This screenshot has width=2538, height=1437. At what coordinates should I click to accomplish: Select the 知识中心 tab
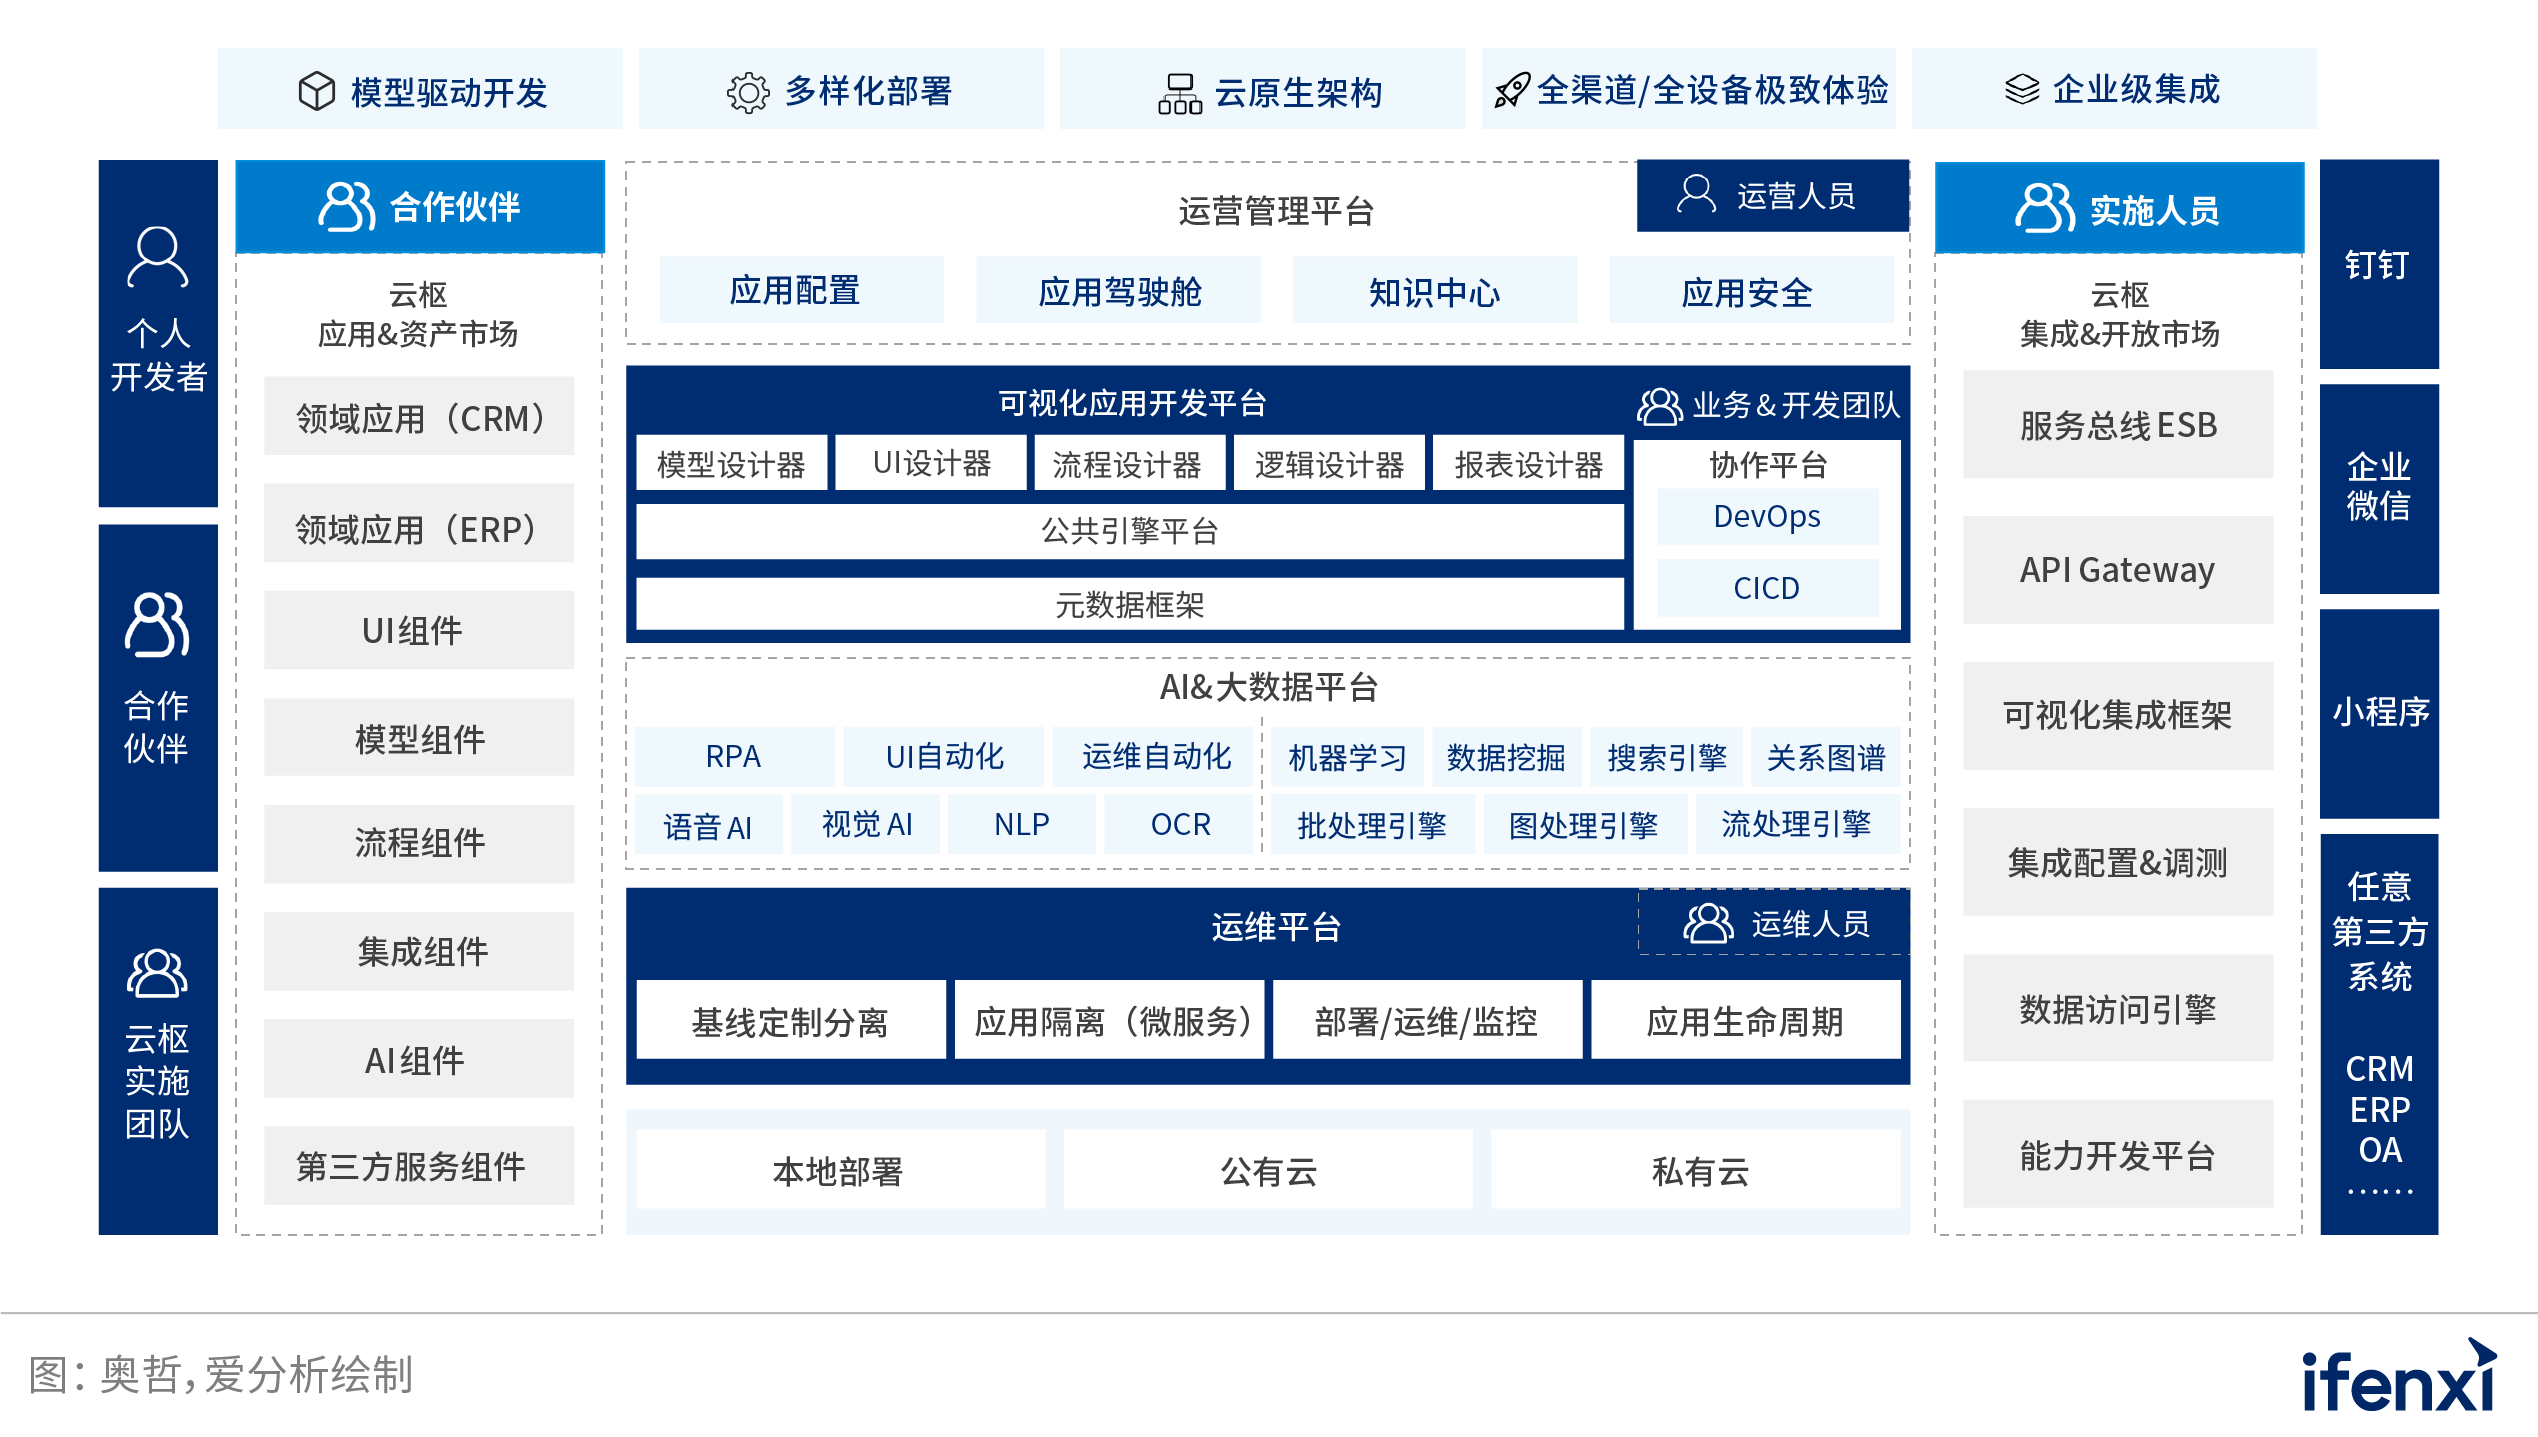1434,292
